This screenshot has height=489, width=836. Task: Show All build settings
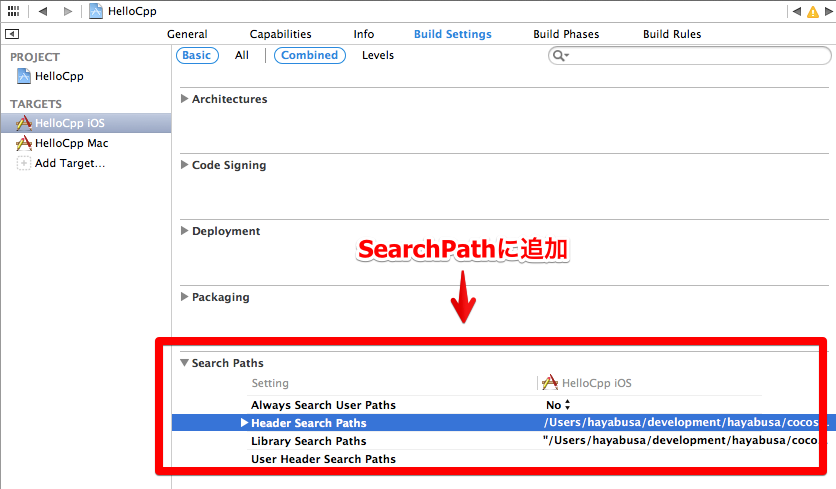point(242,55)
